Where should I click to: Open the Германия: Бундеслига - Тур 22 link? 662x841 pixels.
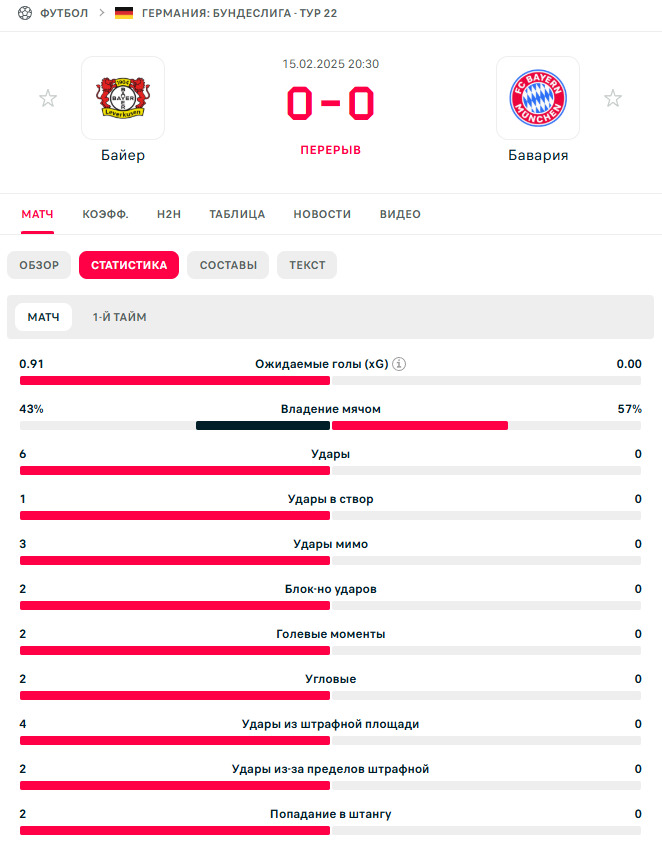[x=239, y=13]
